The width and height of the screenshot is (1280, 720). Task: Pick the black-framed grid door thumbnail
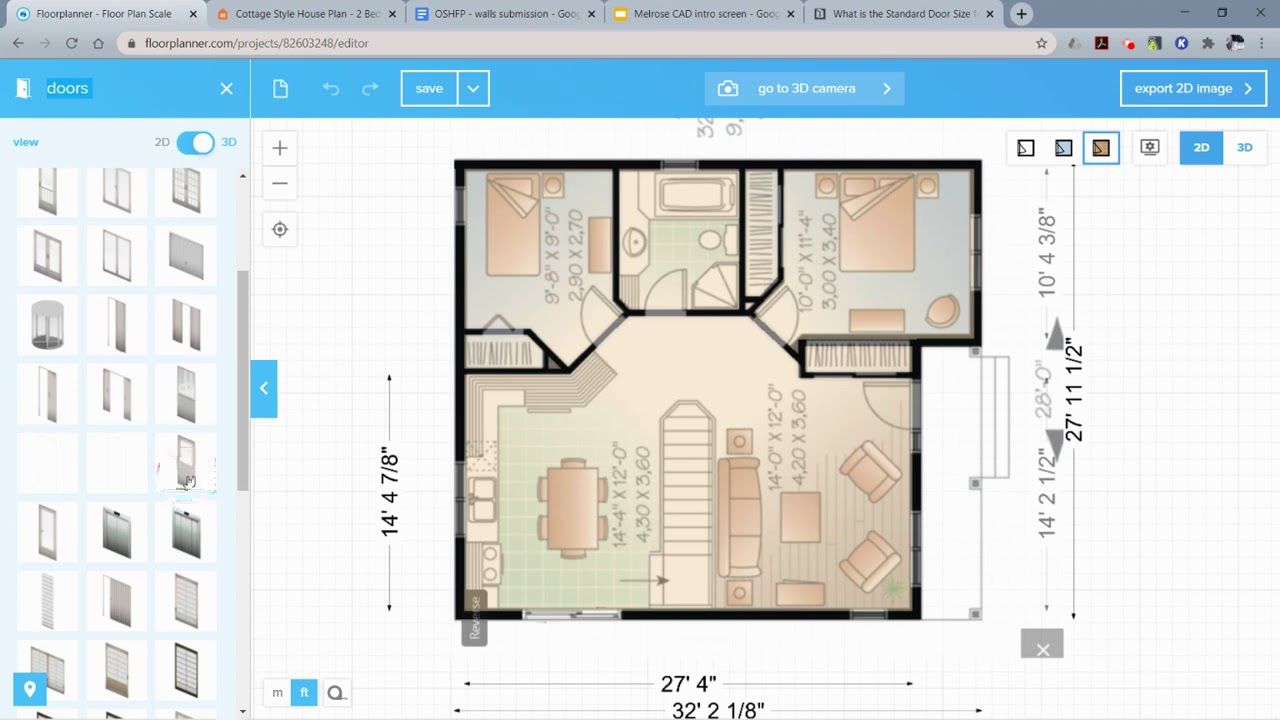point(186,670)
